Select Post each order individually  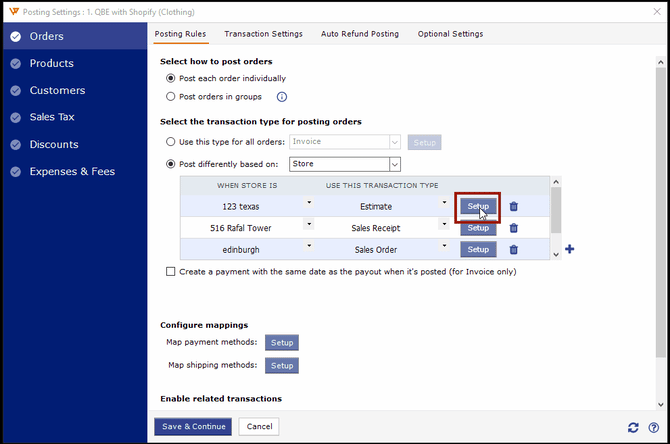coord(170,78)
